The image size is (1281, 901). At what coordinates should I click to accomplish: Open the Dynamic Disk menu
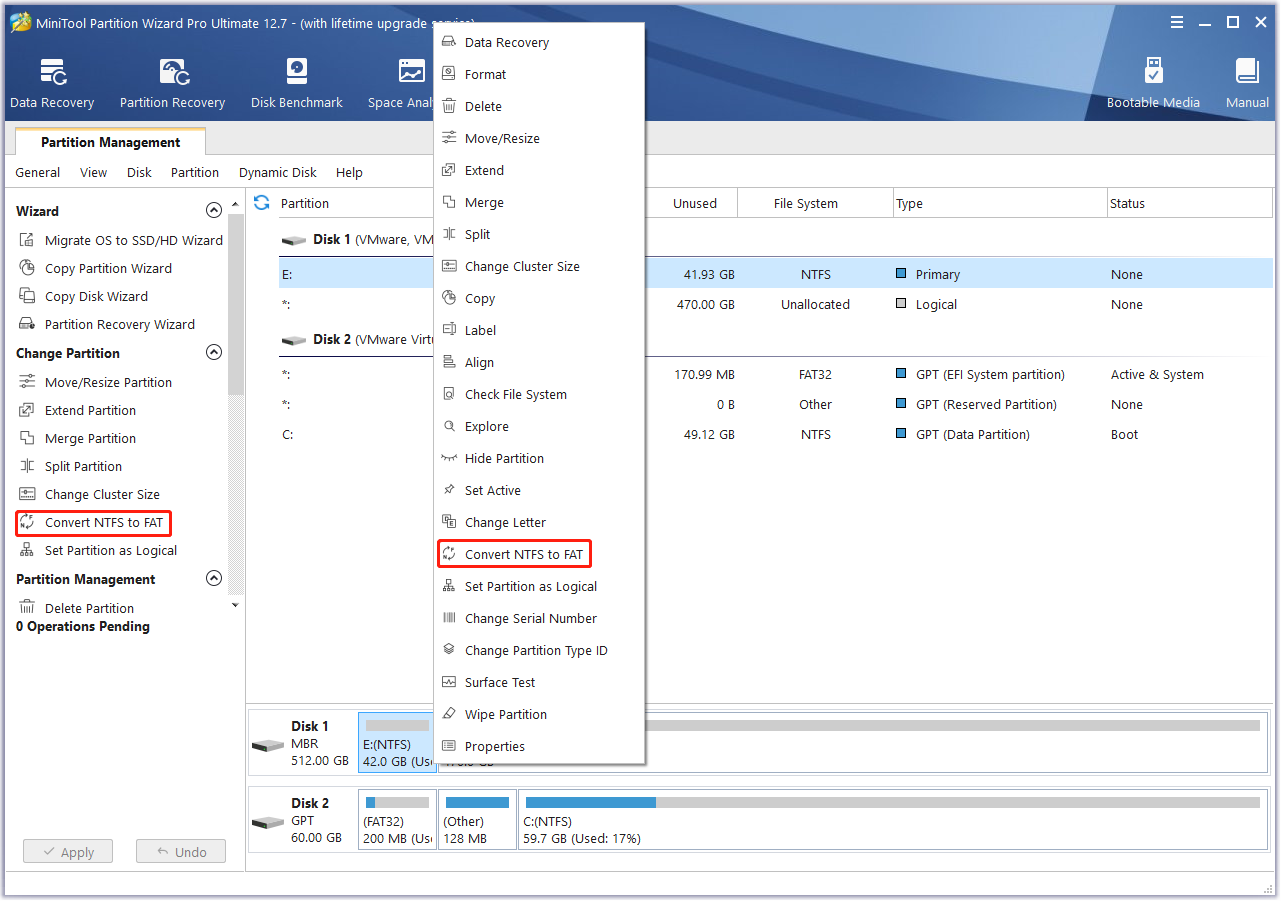[x=278, y=172]
